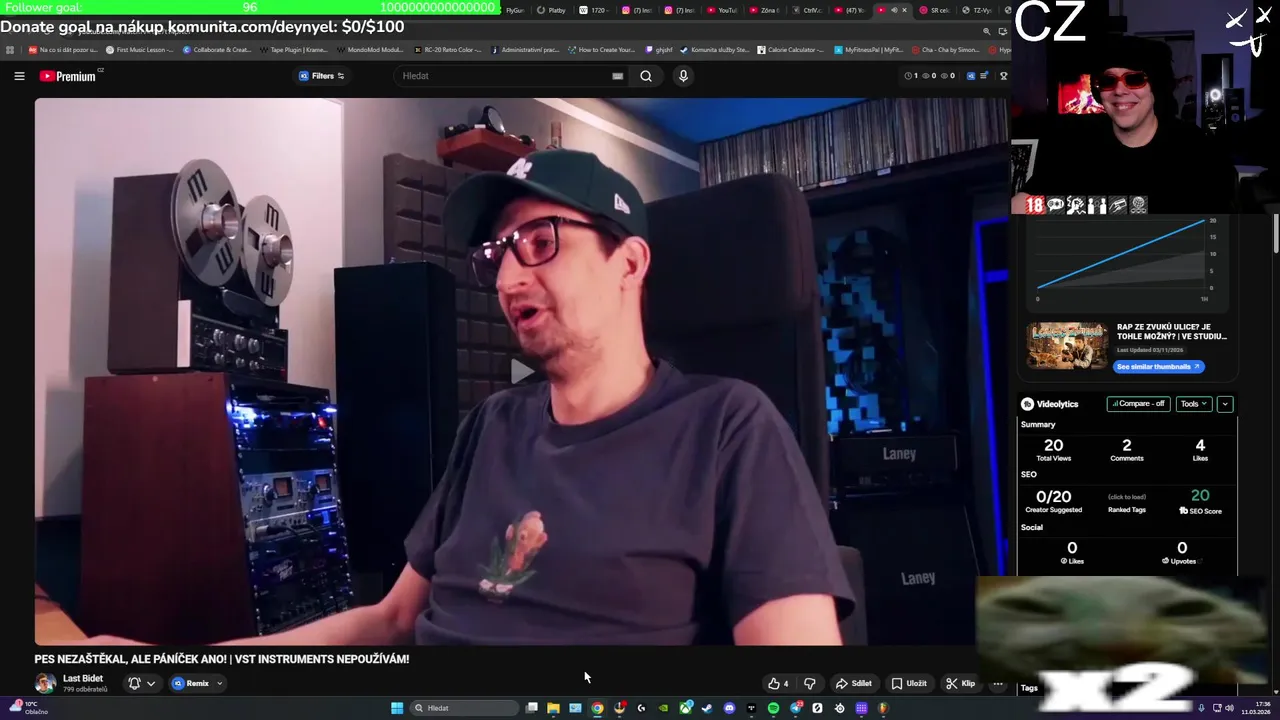
Task: Open the Last Bidet channel name link
Action: click(x=83, y=678)
